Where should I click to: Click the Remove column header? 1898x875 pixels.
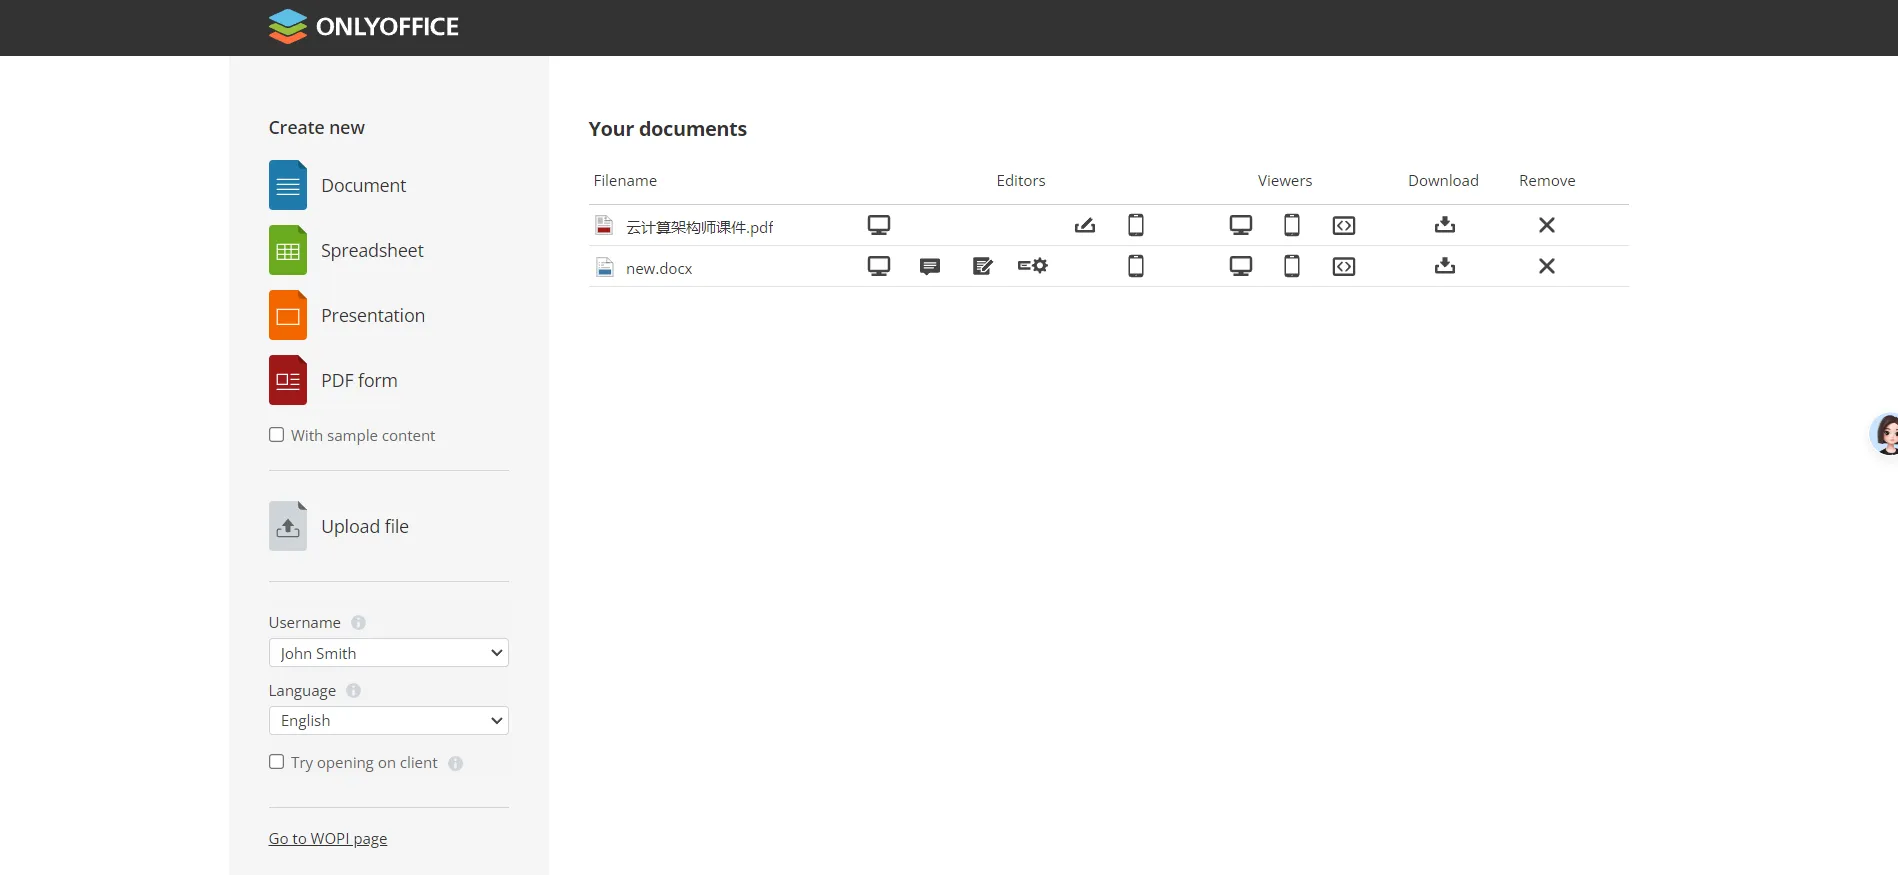[x=1547, y=181]
